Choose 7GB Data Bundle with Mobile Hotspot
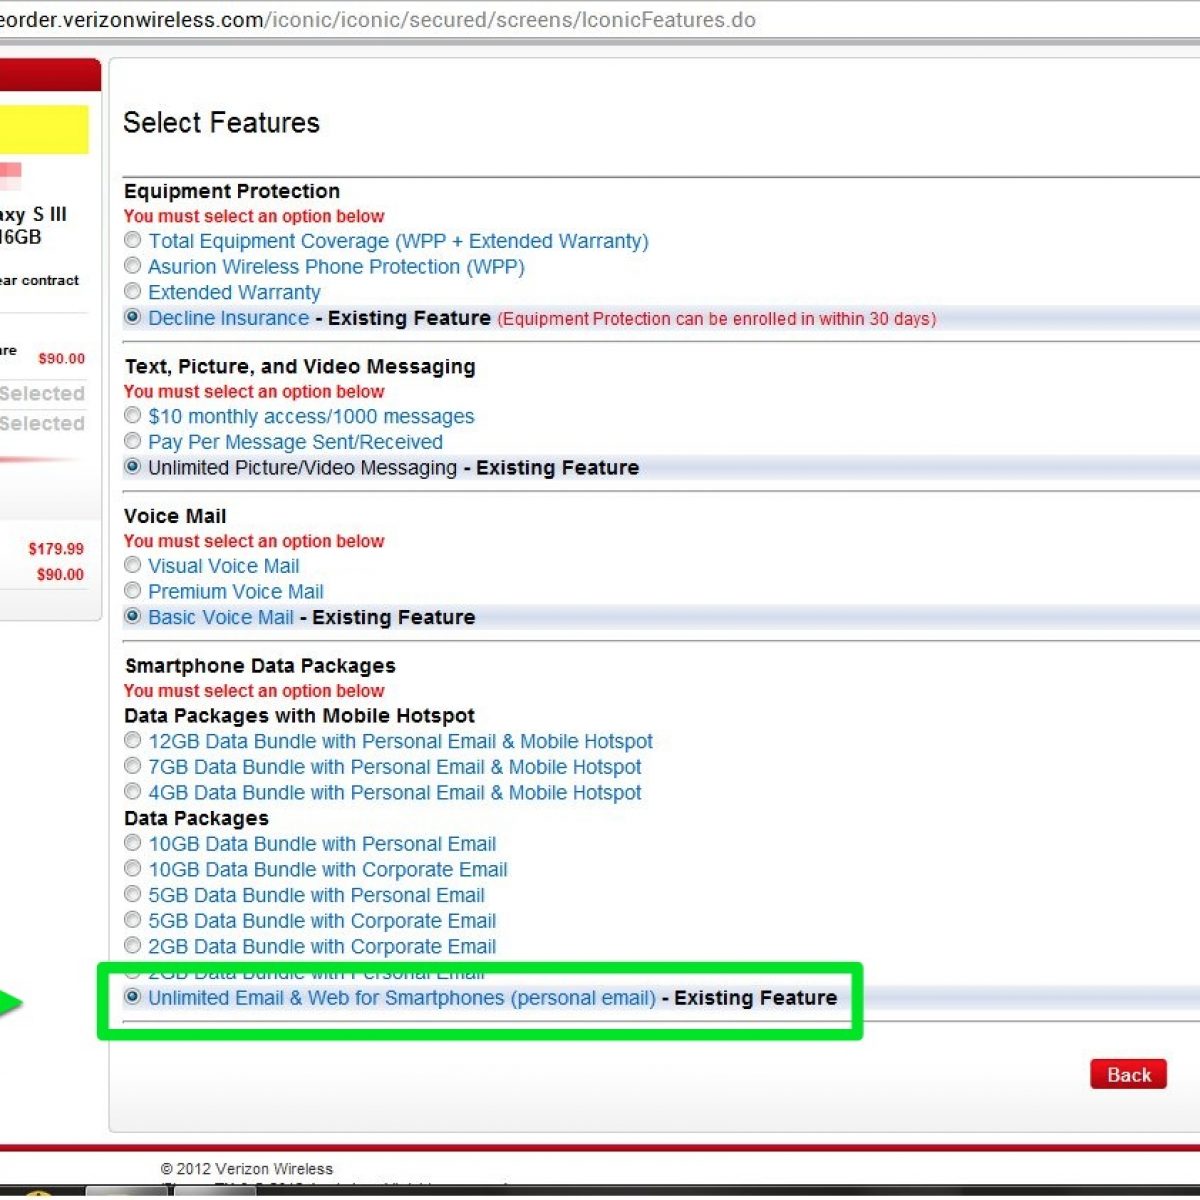The height and width of the screenshot is (1200, 1200). 132,766
